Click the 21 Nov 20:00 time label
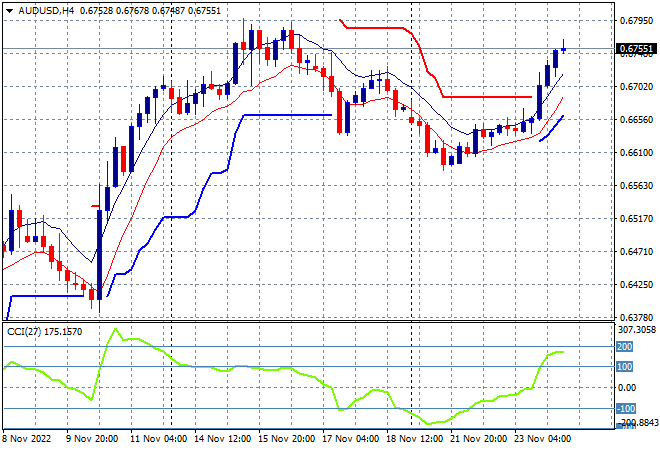Viewport: 660px width, 450px height. point(479,439)
